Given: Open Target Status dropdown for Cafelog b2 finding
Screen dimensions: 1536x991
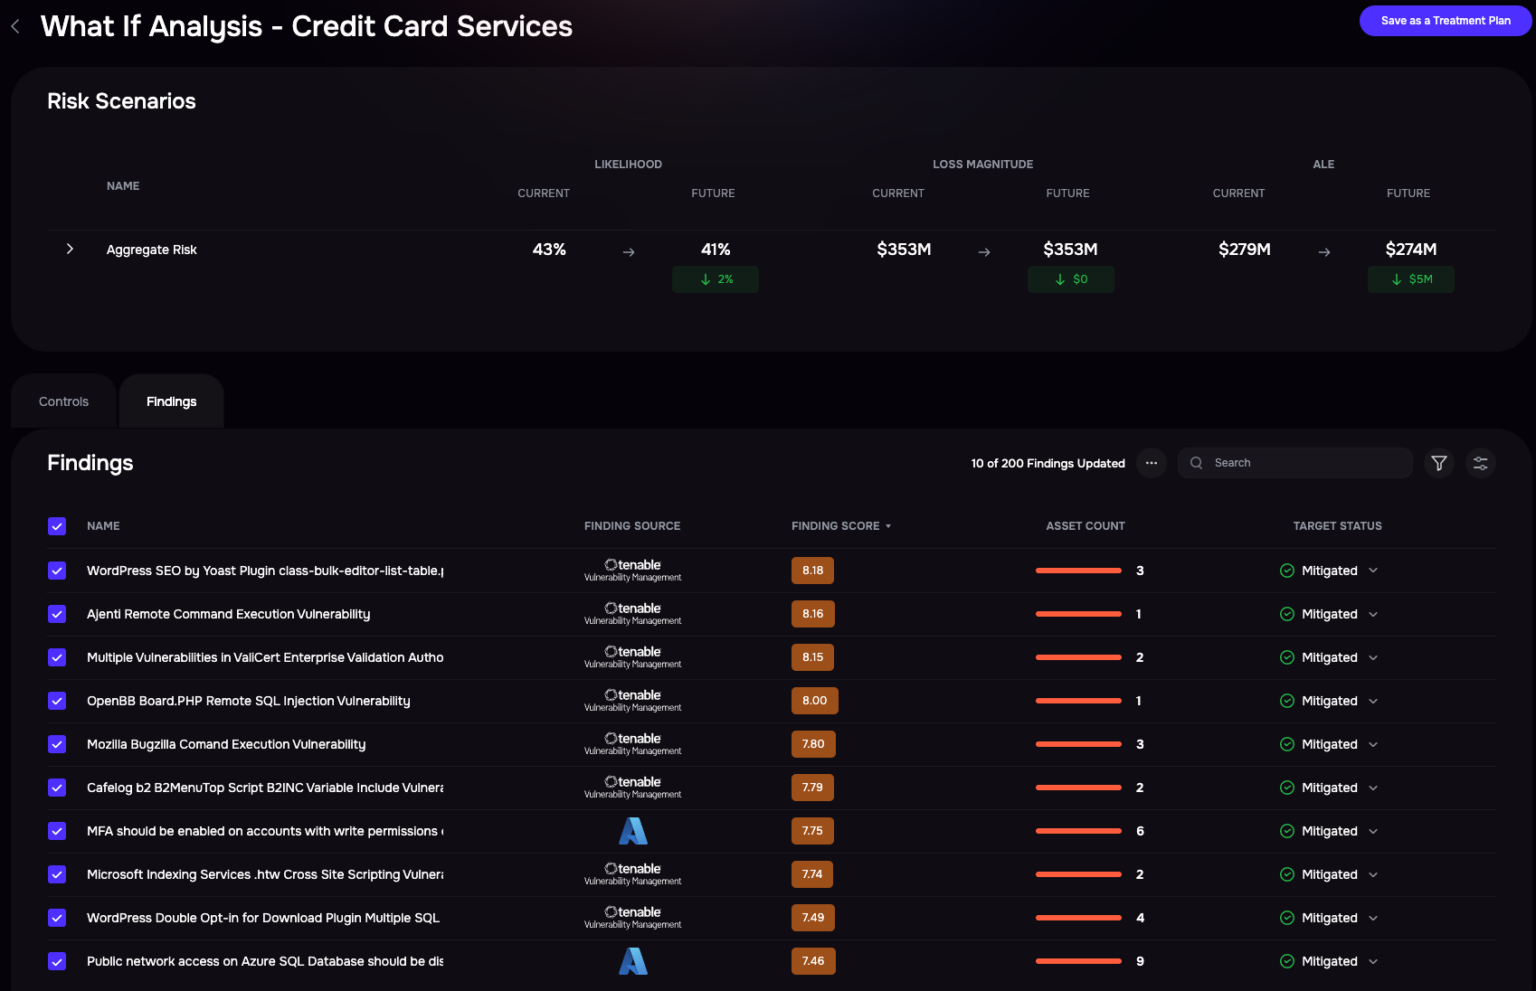Looking at the screenshot, I should (1373, 788).
